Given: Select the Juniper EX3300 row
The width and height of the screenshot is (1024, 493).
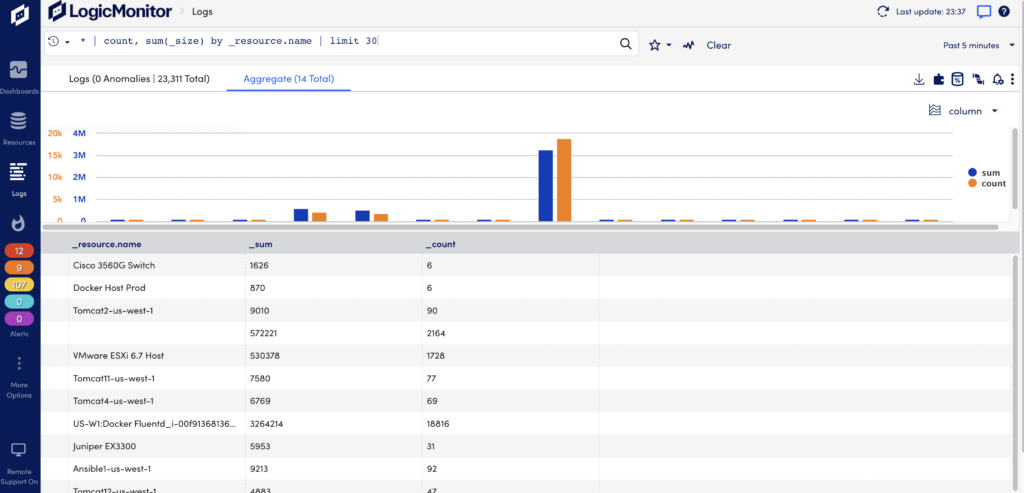Looking at the screenshot, I should pos(526,447).
